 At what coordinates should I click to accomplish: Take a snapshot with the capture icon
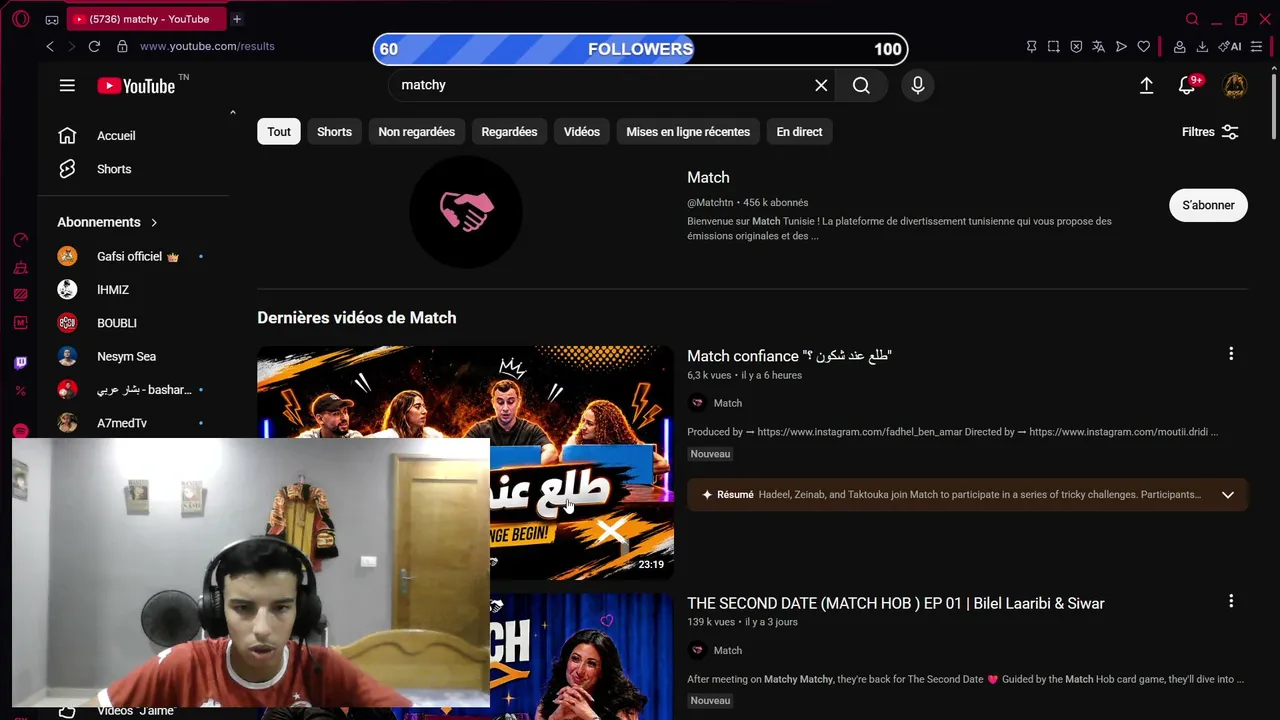pyautogui.click(x=1053, y=46)
